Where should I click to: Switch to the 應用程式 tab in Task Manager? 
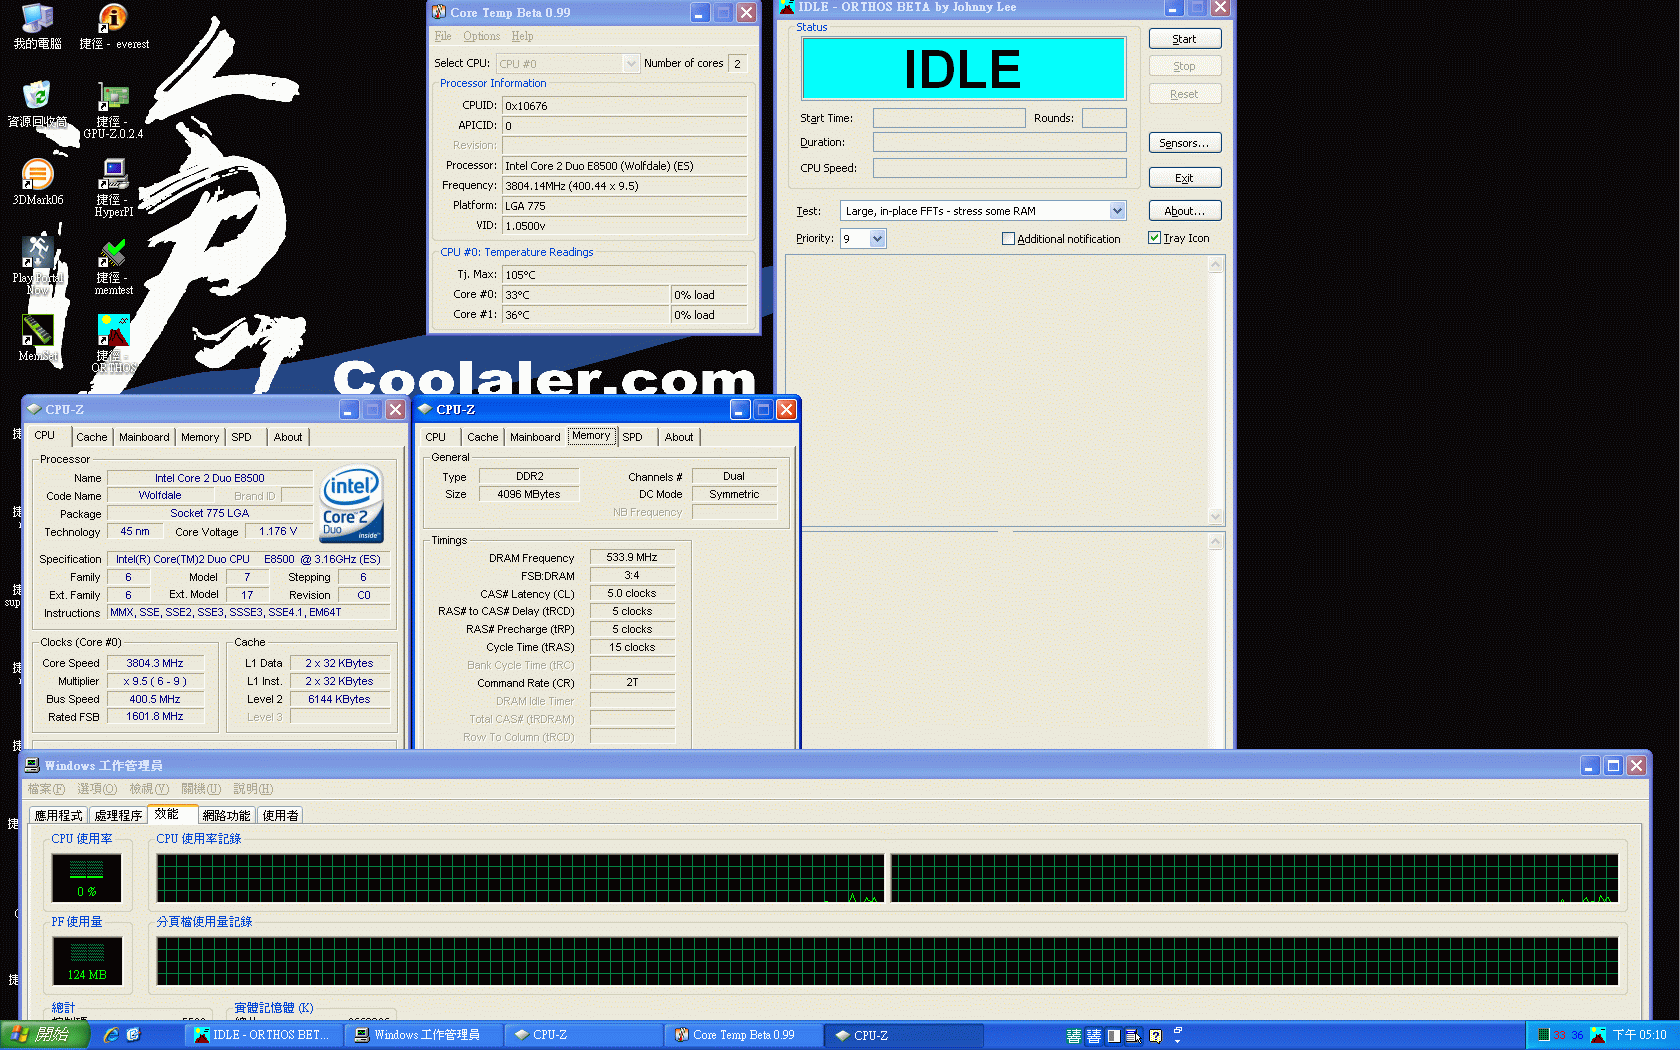59,815
